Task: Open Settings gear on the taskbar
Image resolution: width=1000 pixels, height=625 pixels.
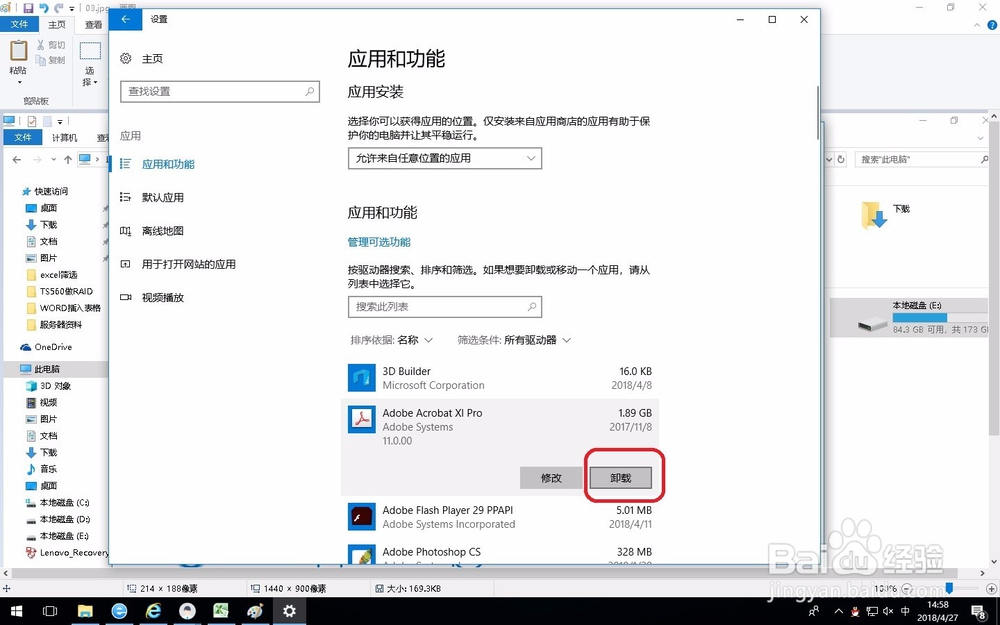Action: point(290,611)
